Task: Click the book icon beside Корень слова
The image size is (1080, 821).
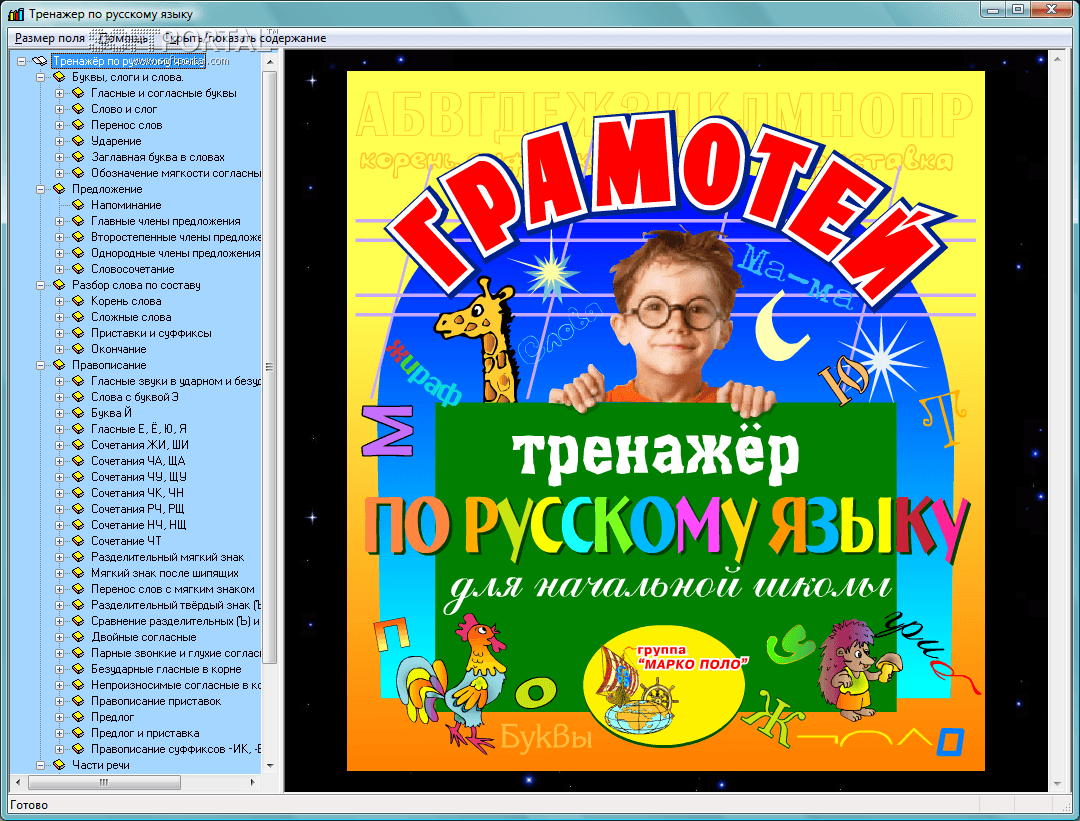Action: [x=79, y=301]
